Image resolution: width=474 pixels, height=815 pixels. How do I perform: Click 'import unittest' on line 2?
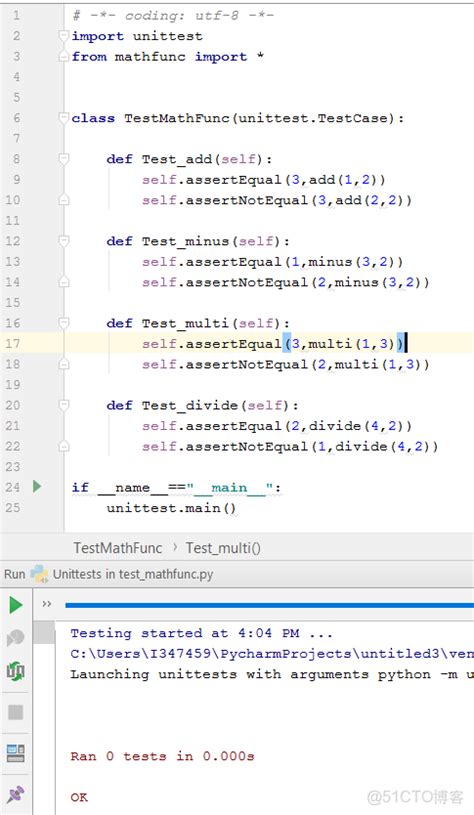pyautogui.click(x=137, y=36)
